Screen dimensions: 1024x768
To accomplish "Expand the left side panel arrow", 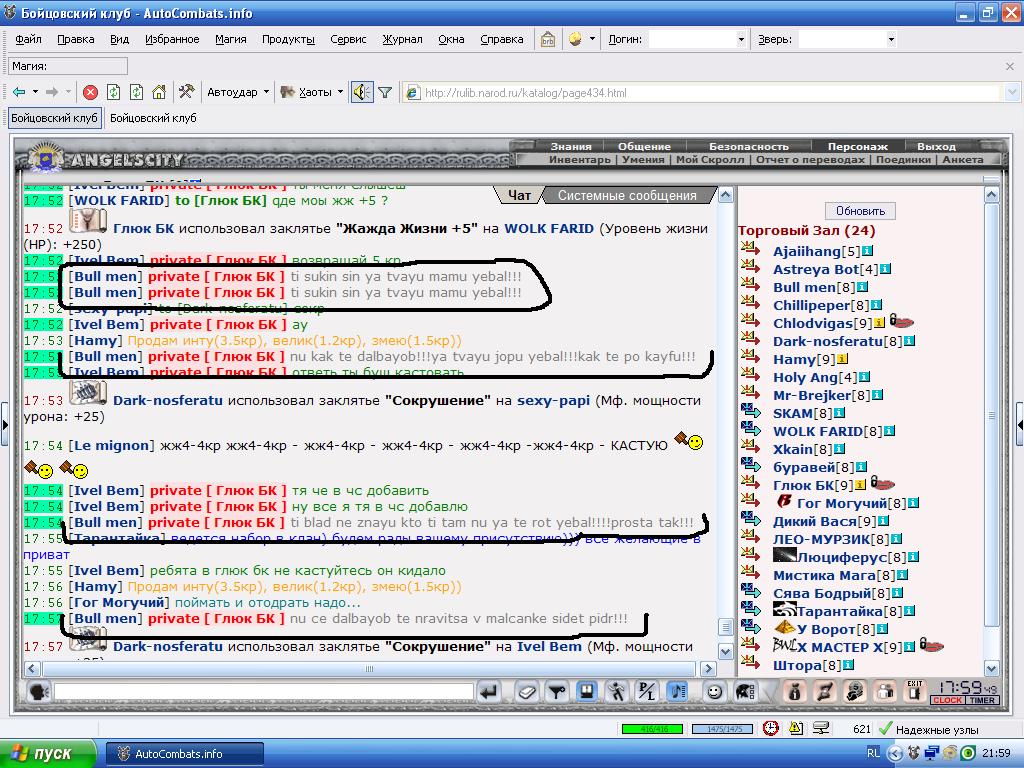I will click(5, 425).
